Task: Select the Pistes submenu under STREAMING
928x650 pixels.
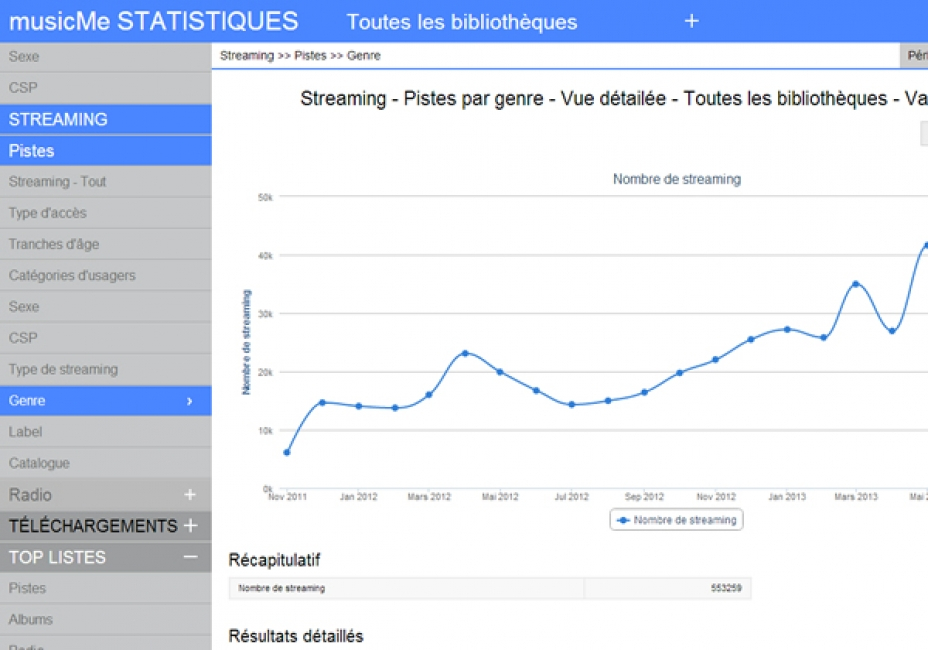Action: pyautogui.click(x=105, y=150)
